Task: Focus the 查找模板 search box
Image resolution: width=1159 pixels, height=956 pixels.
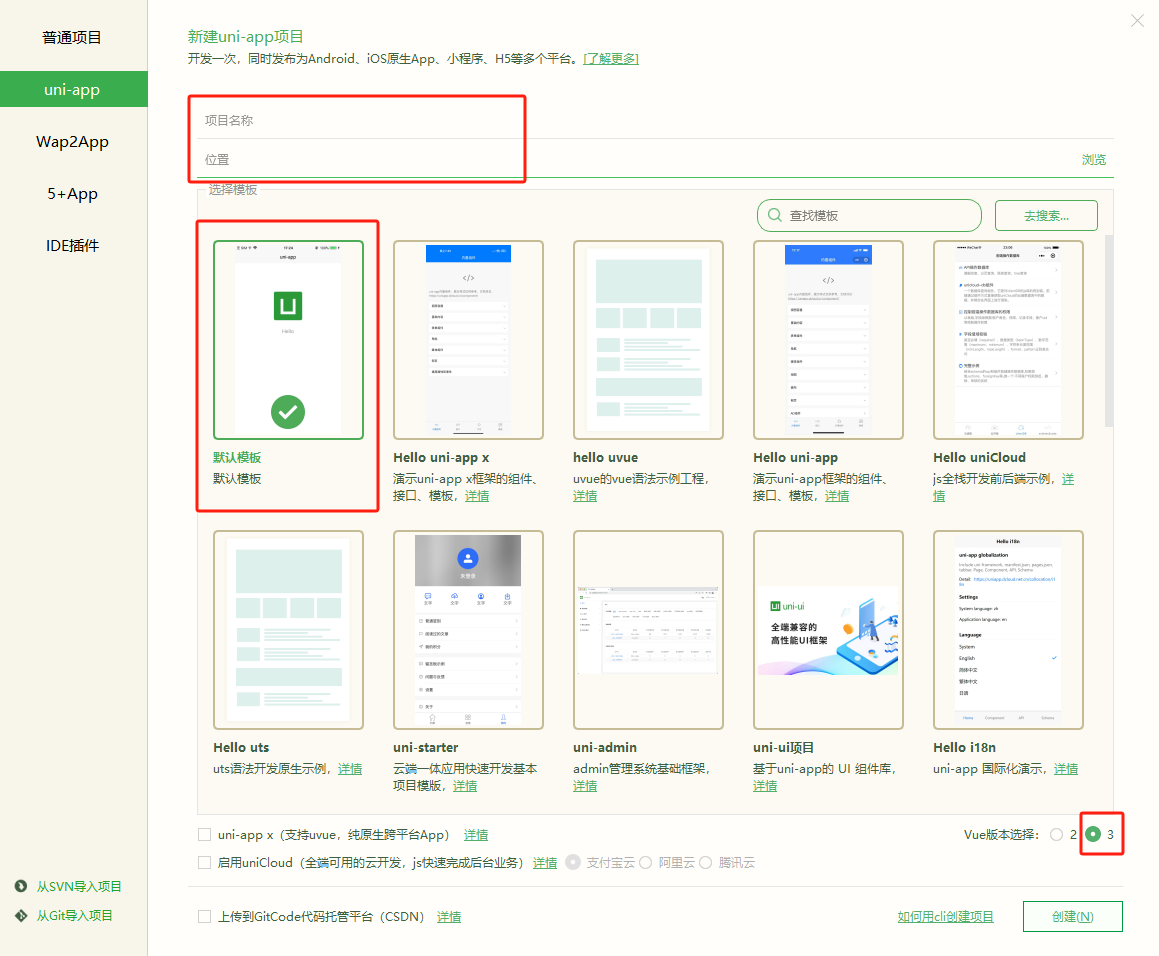Action: coord(869,215)
